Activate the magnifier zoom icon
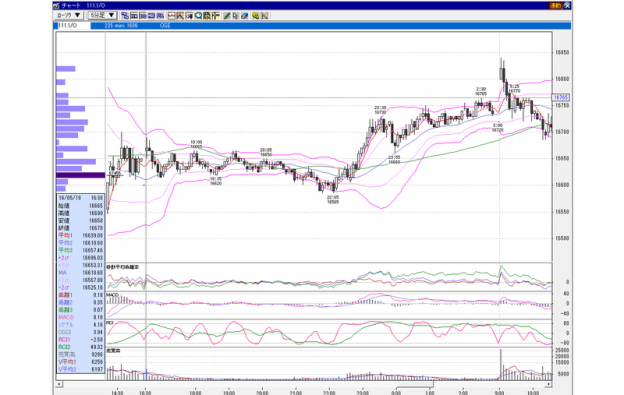 tap(198, 16)
